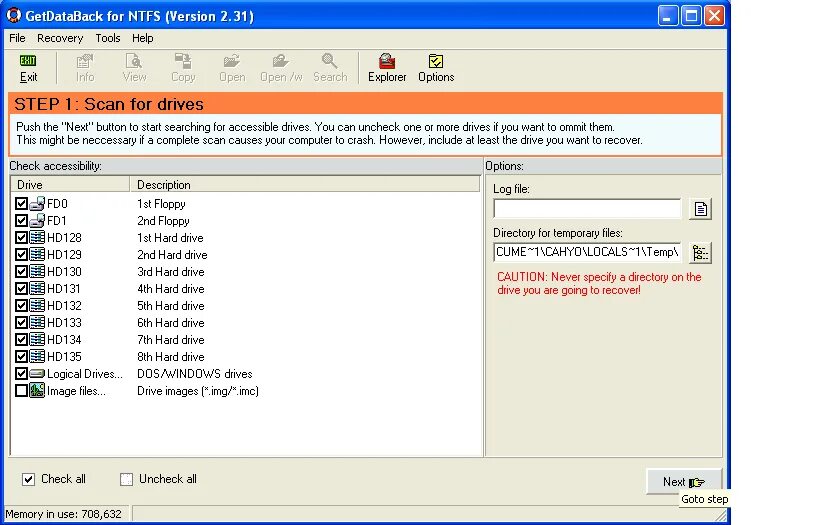Launch the Explorer toolbar icon
Viewport: 819px width, 525px height.
[x=387, y=61]
